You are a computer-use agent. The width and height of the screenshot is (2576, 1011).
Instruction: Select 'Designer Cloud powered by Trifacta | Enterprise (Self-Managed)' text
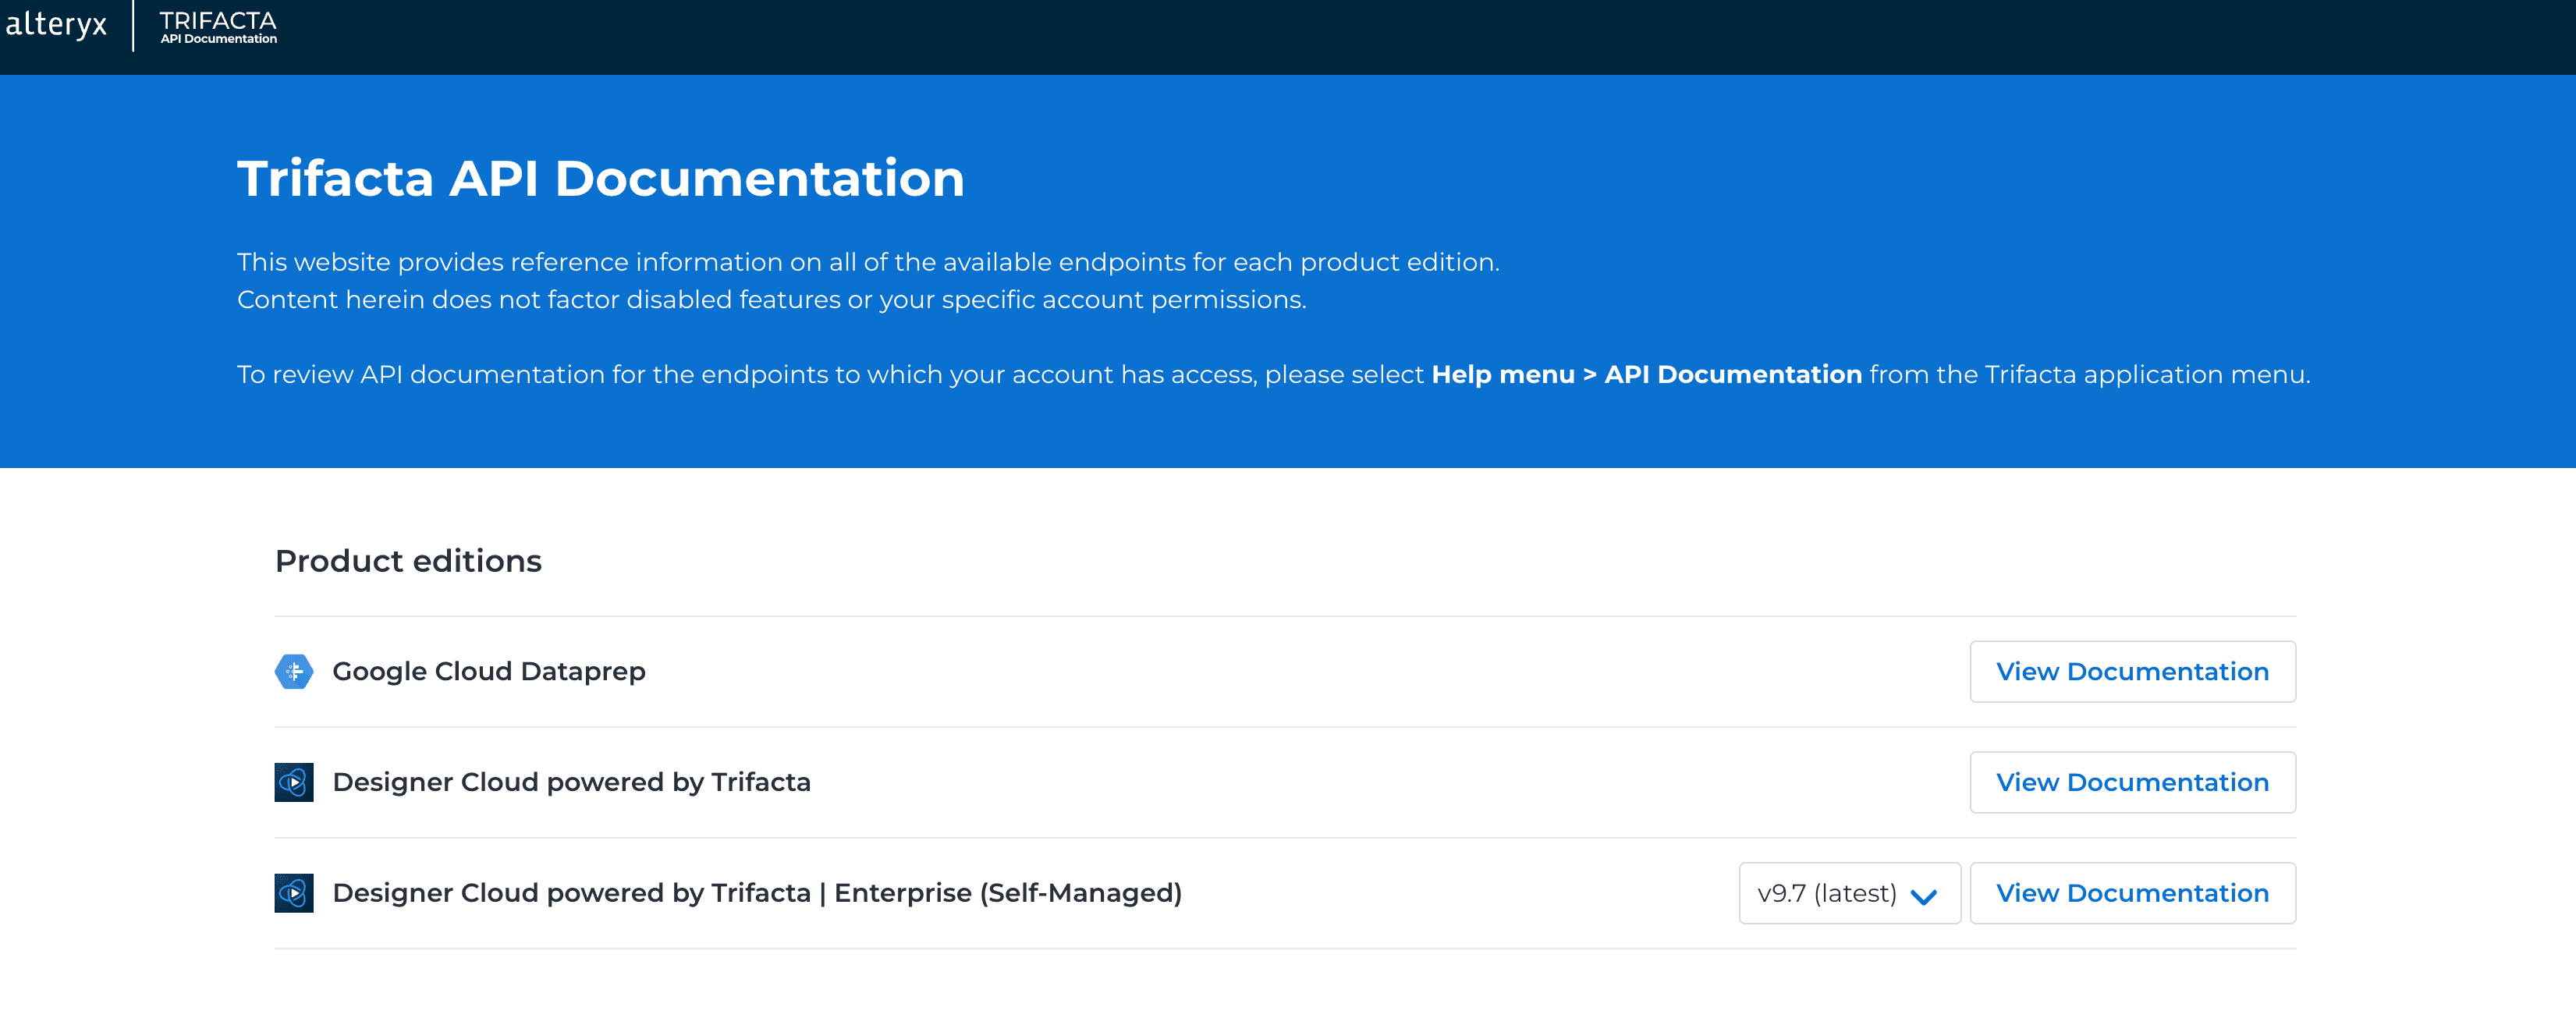(757, 893)
